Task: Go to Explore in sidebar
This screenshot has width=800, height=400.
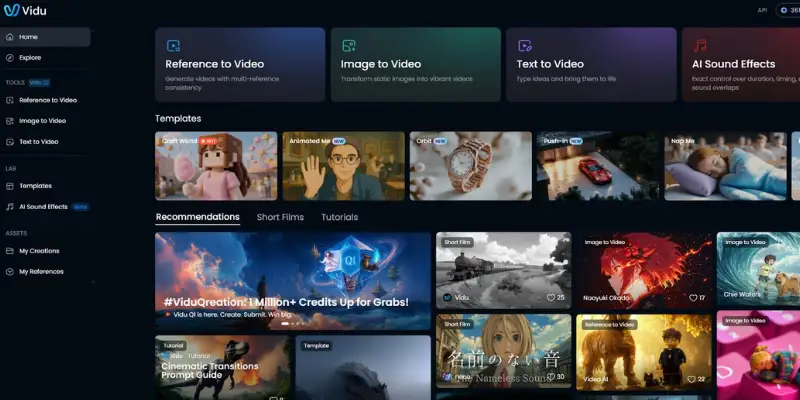Action: pyautogui.click(x=45, y=58)
